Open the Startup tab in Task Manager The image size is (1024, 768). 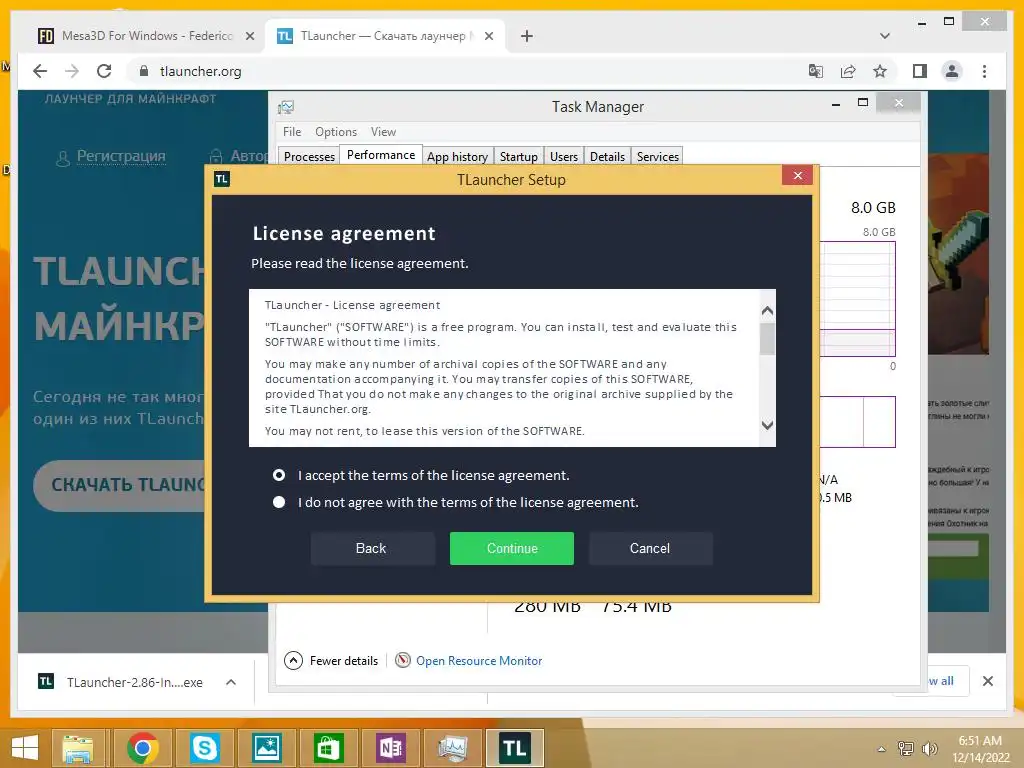pyautogui.click(x=519, y=157)
